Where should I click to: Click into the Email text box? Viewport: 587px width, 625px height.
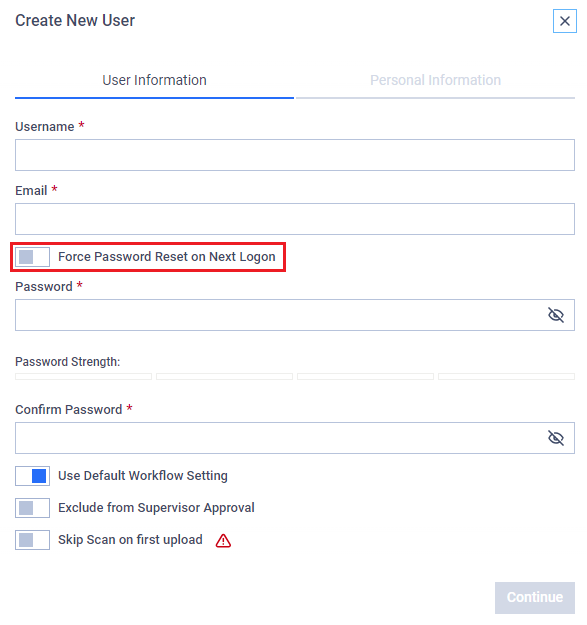[x=295, y=219]
